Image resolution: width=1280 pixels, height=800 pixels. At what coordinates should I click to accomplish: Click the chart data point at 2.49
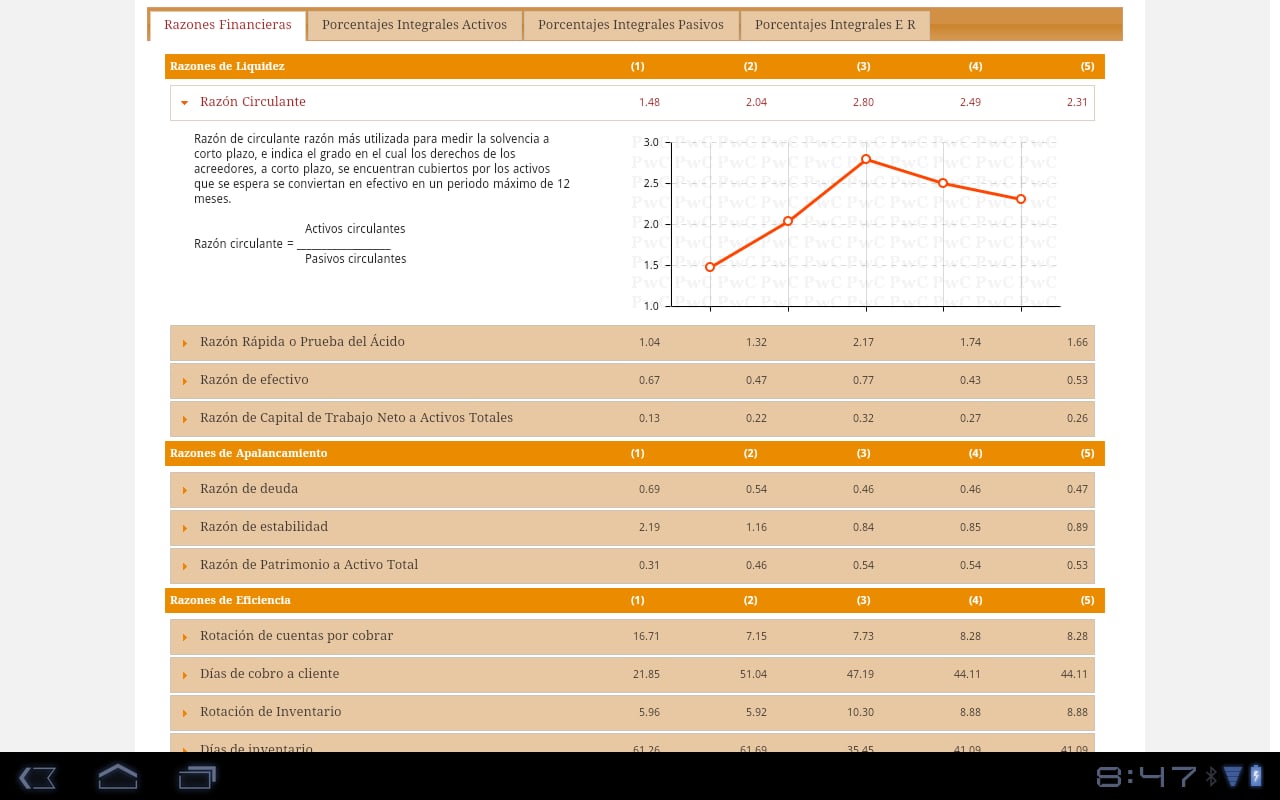pyautogui.click(x=943, y=183)
